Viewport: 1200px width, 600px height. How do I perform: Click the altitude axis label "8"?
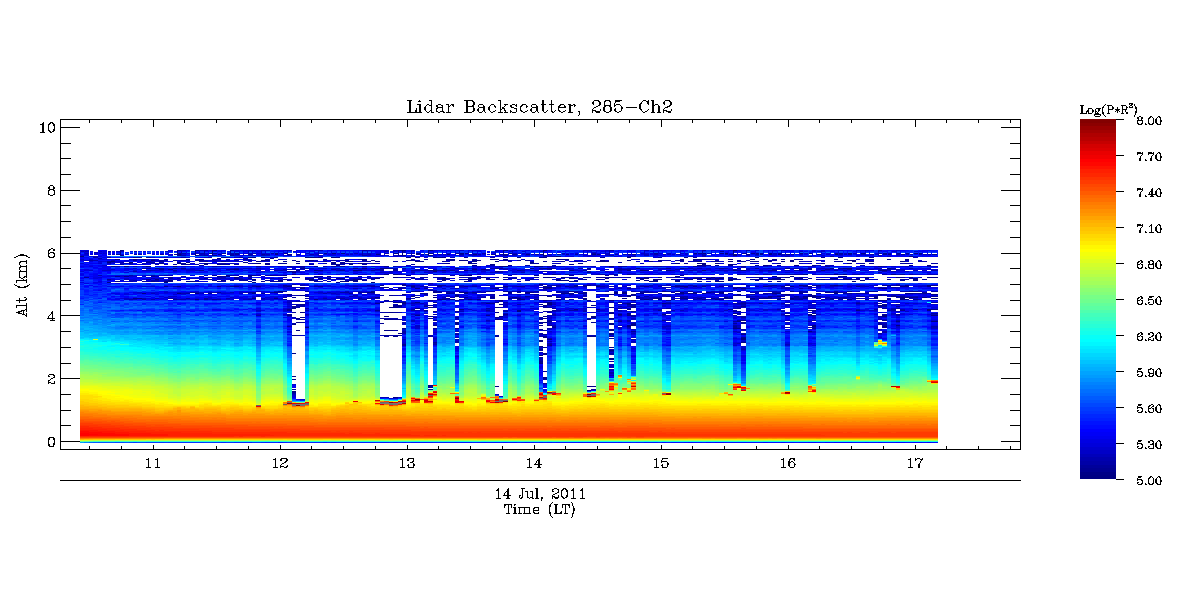click(x=49, y=190)
